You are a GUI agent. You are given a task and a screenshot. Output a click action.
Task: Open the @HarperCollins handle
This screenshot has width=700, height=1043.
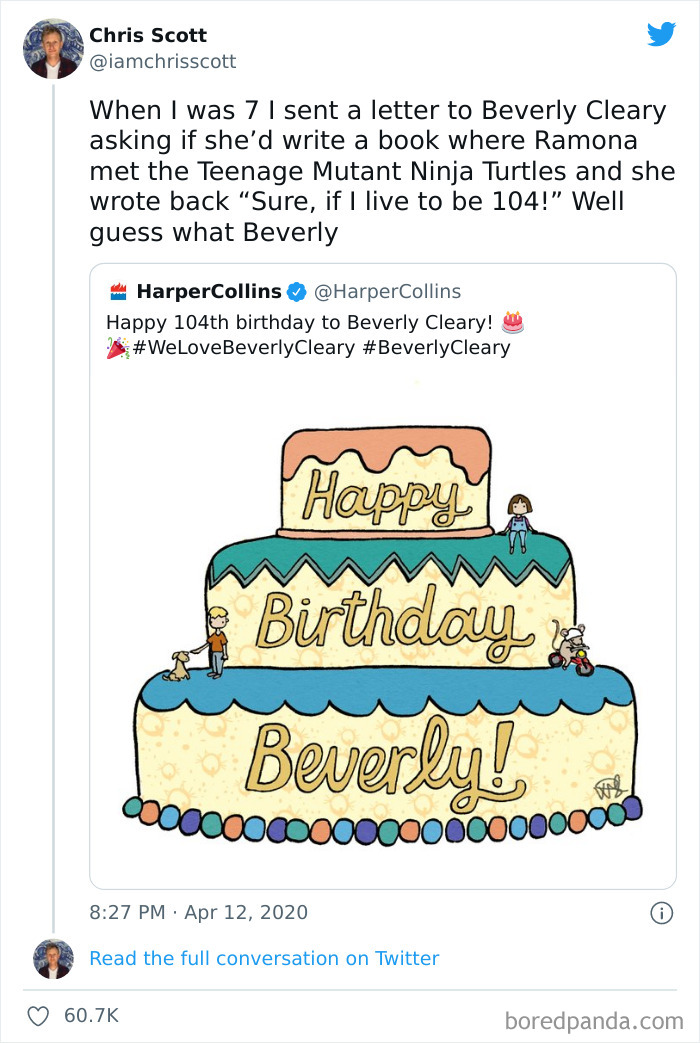coord(387,292)
